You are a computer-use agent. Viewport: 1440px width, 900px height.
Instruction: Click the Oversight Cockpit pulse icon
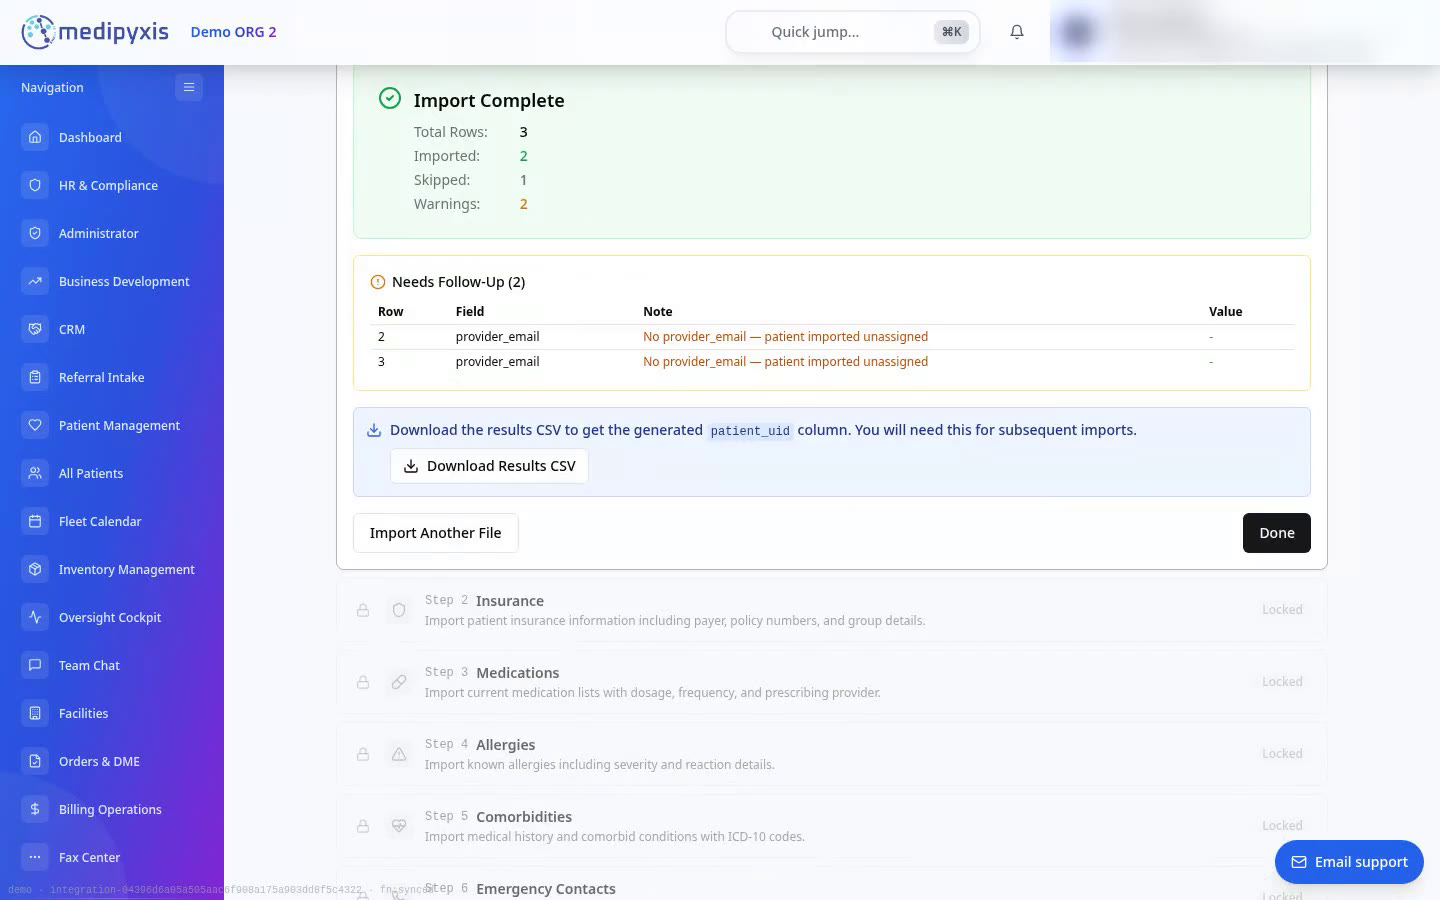coord(35,617)
